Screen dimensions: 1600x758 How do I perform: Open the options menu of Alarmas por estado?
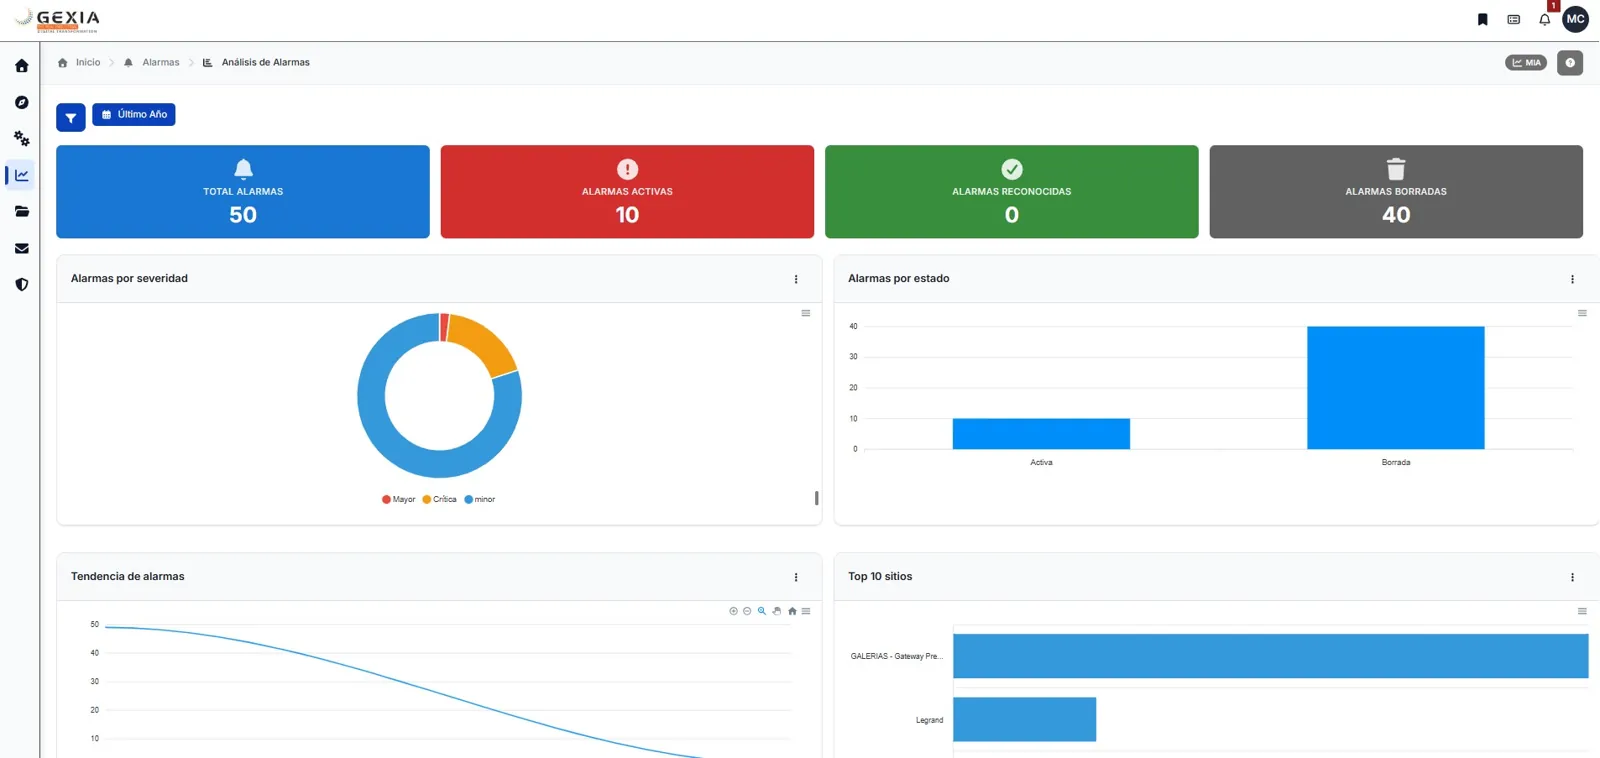[x=1572, y=279]
